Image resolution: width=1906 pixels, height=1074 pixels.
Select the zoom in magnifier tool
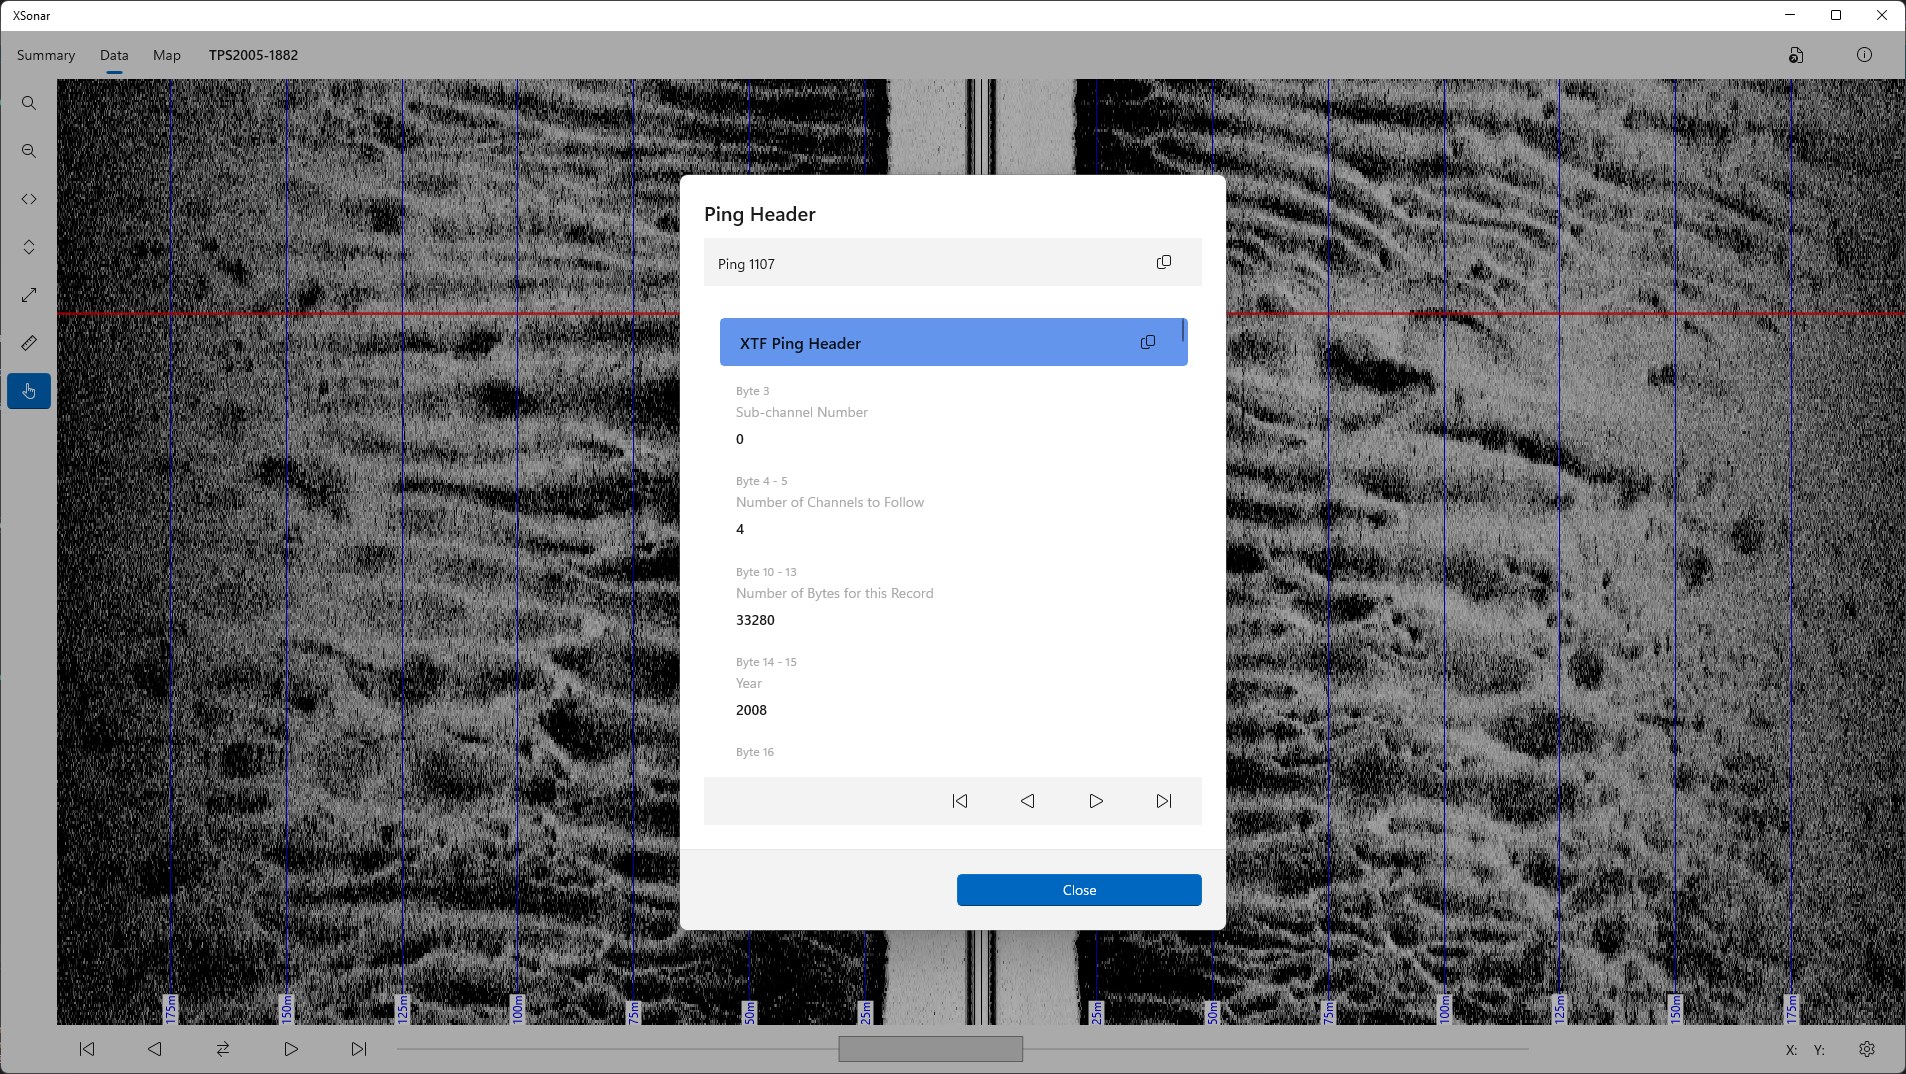(29, 103)
